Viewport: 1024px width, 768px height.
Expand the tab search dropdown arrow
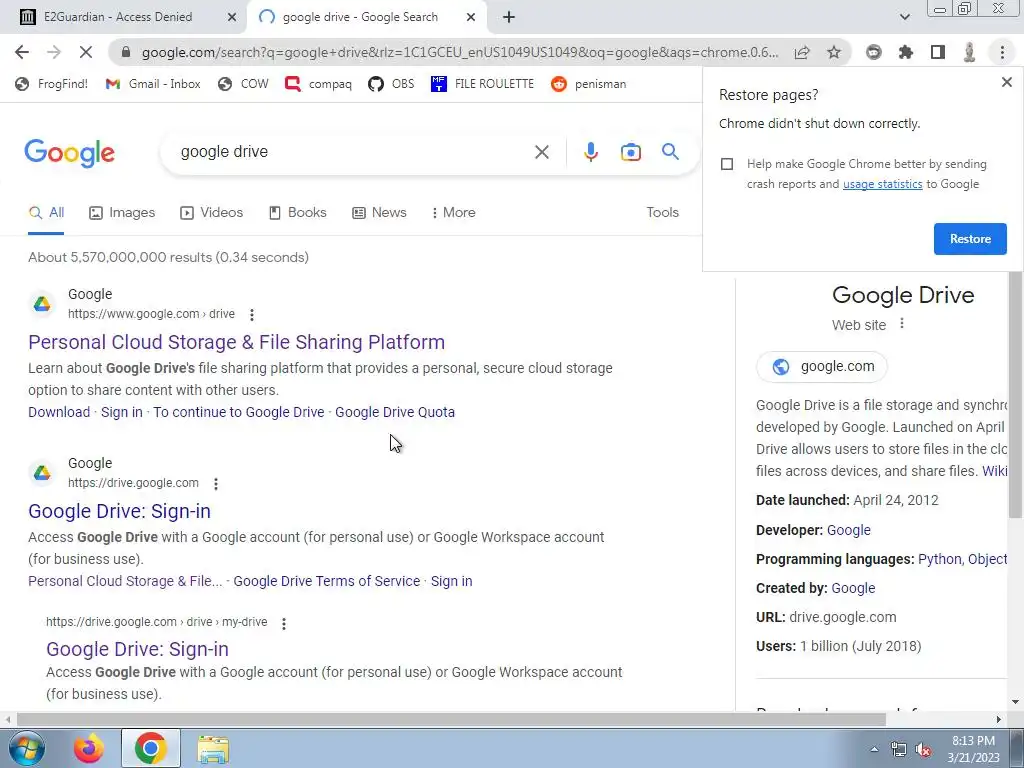click(x=904, y=17)
